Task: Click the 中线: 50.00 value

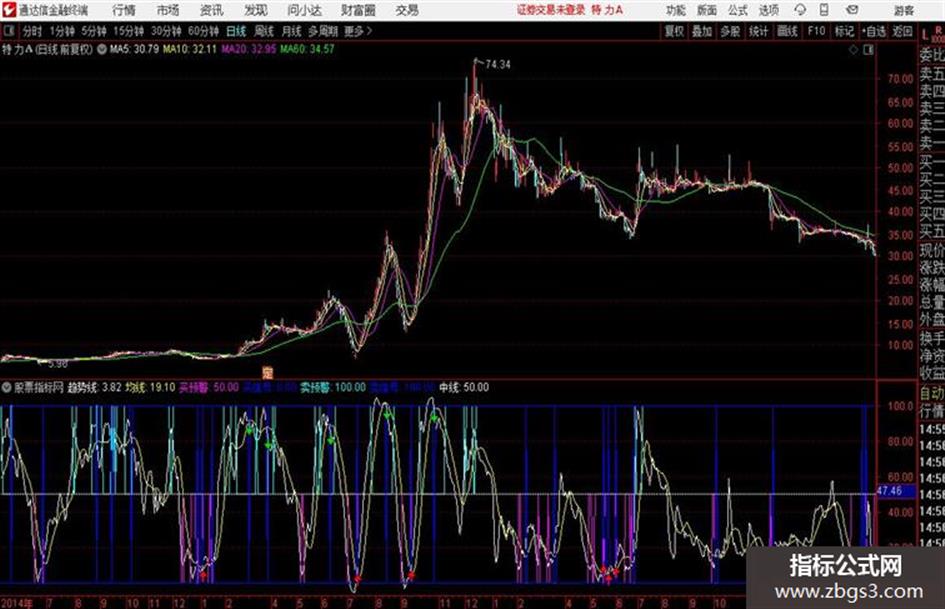Action: tap(463, 387)
